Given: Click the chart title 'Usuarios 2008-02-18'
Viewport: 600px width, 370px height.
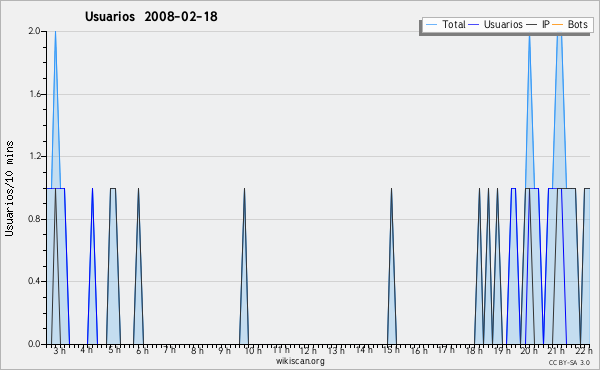Looking at the screenshot, I should coord(151,16).
